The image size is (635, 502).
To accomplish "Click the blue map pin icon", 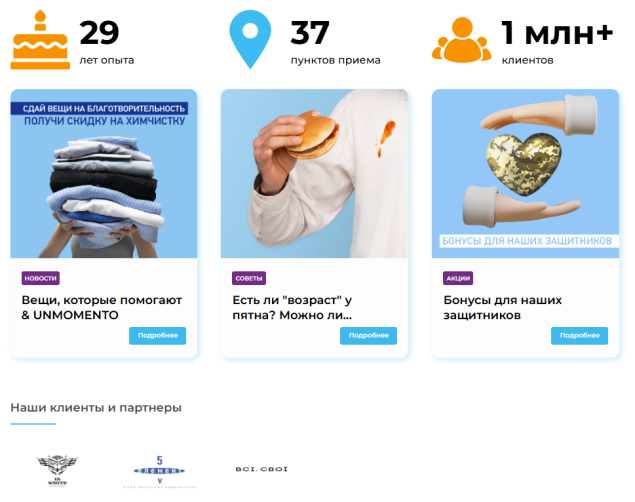I will pos(250,39).
